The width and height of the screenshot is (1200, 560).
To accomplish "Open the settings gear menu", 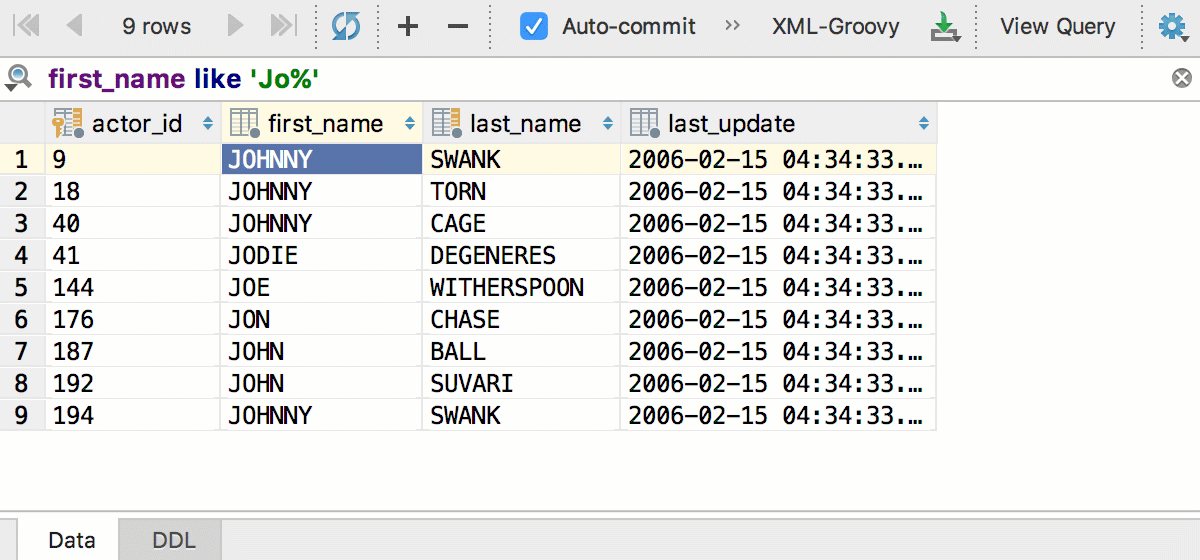I will [x=1172, y=27].
